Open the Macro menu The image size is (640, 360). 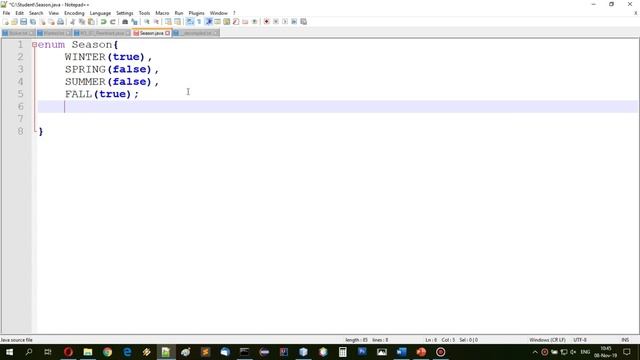click(x=162, y=13)
